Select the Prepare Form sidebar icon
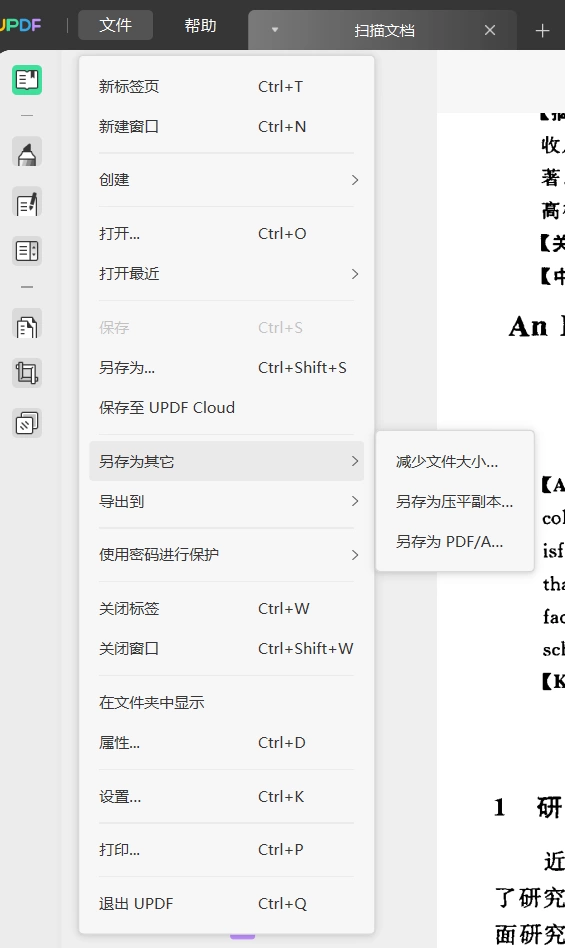This screenshot has height=948, width=565. [27, 251]
